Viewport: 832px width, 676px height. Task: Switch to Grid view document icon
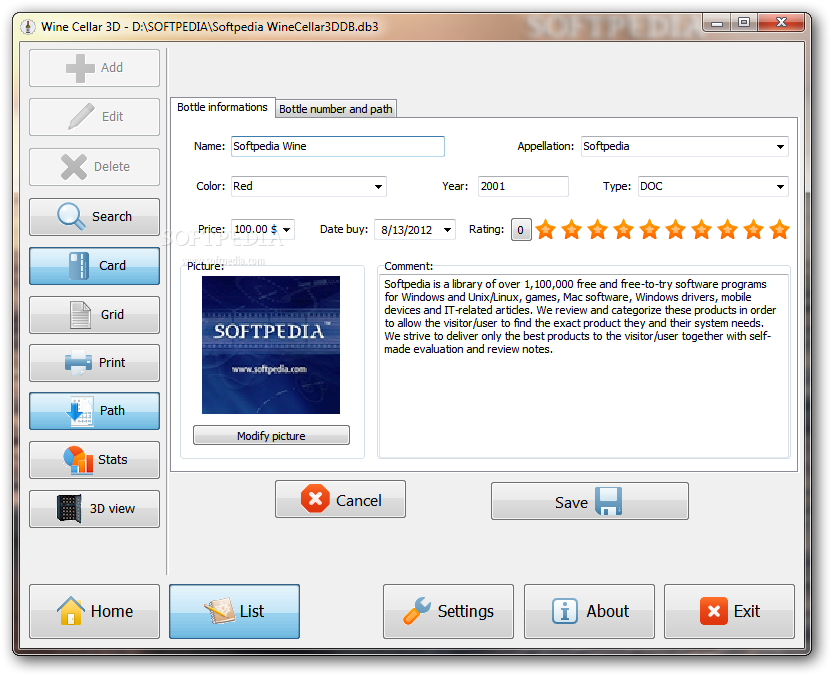[81, 315]
